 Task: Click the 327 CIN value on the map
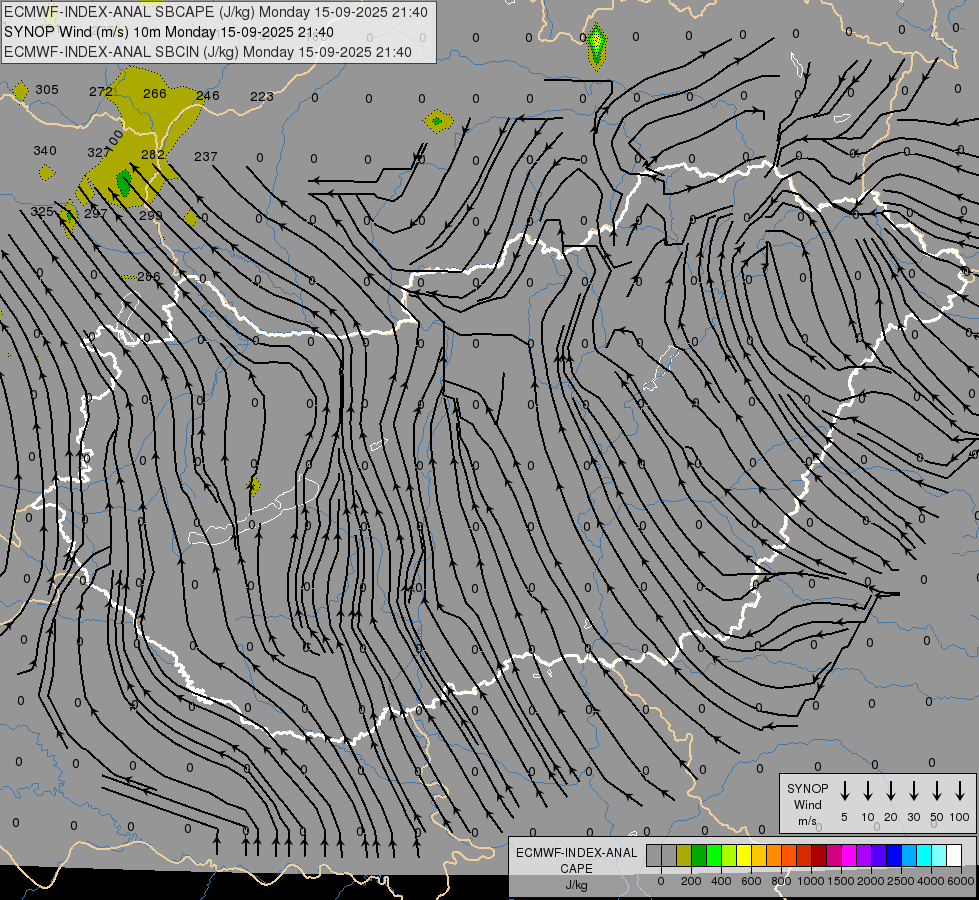98,152
